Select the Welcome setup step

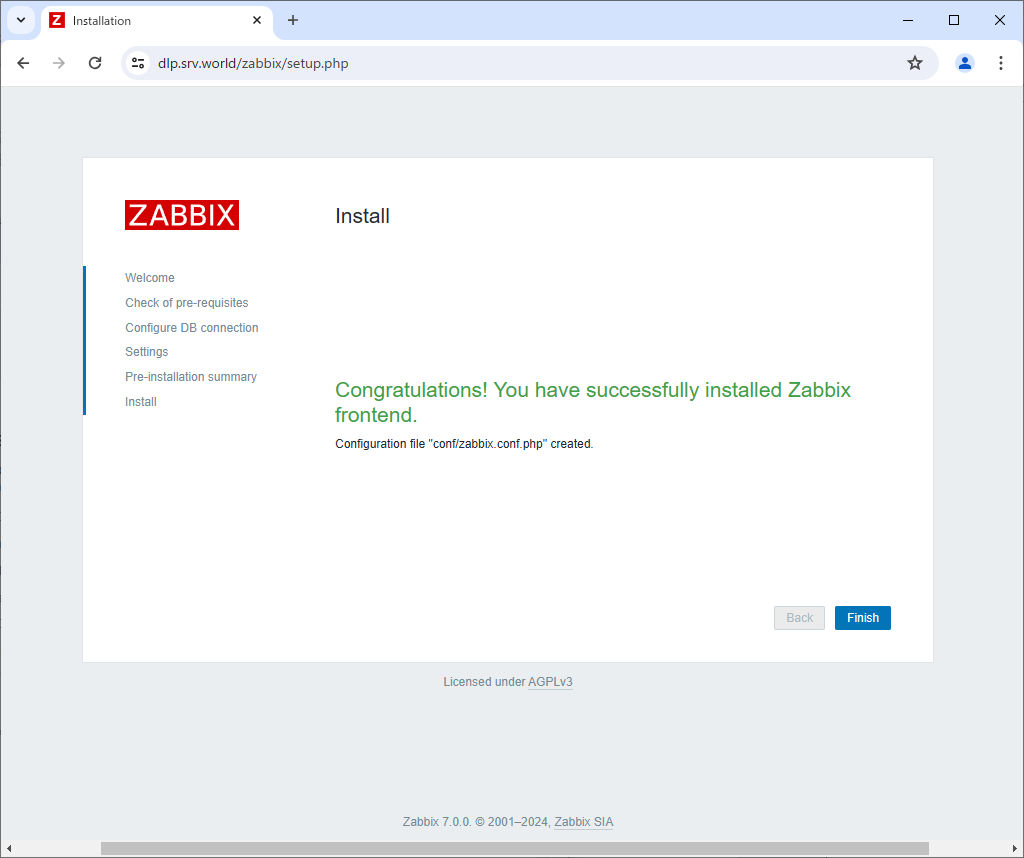click(150, 278)
